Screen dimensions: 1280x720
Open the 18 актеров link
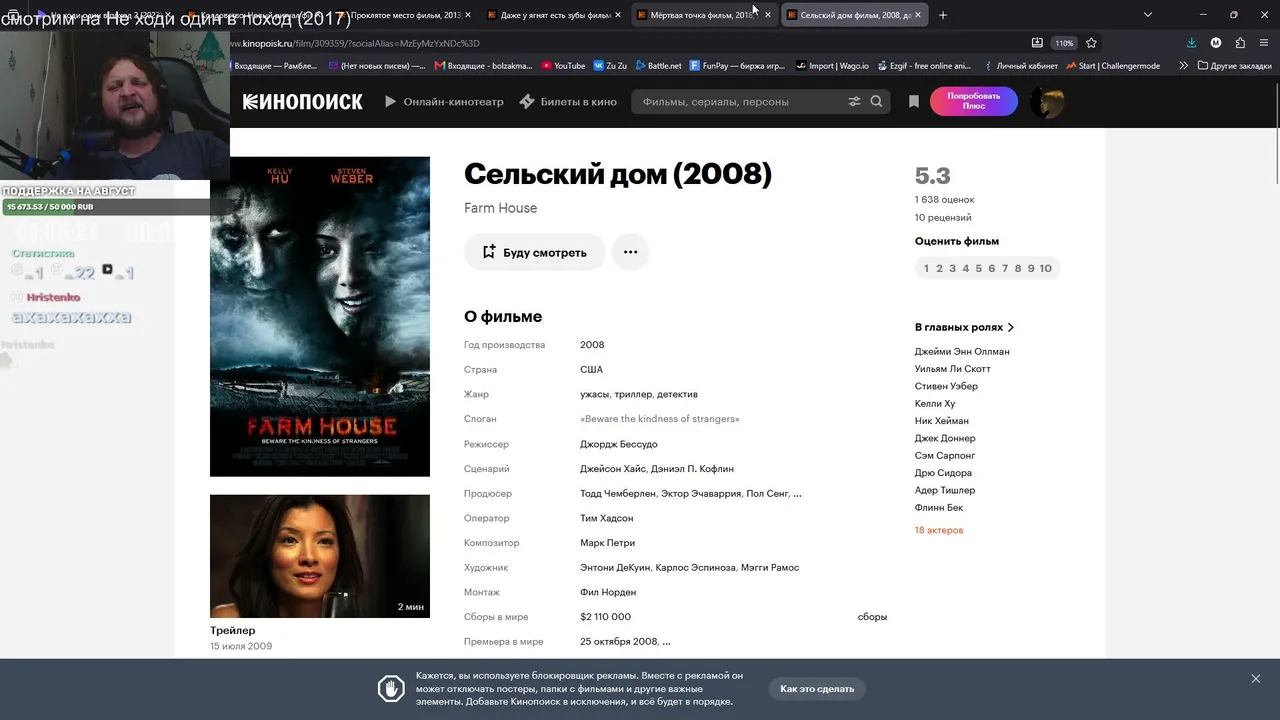click(939, 530)
